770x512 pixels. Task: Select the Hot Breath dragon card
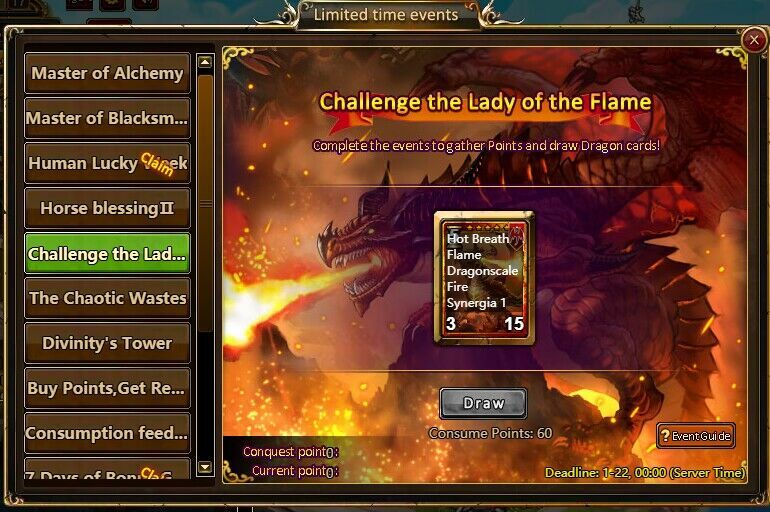coord(484,278)
